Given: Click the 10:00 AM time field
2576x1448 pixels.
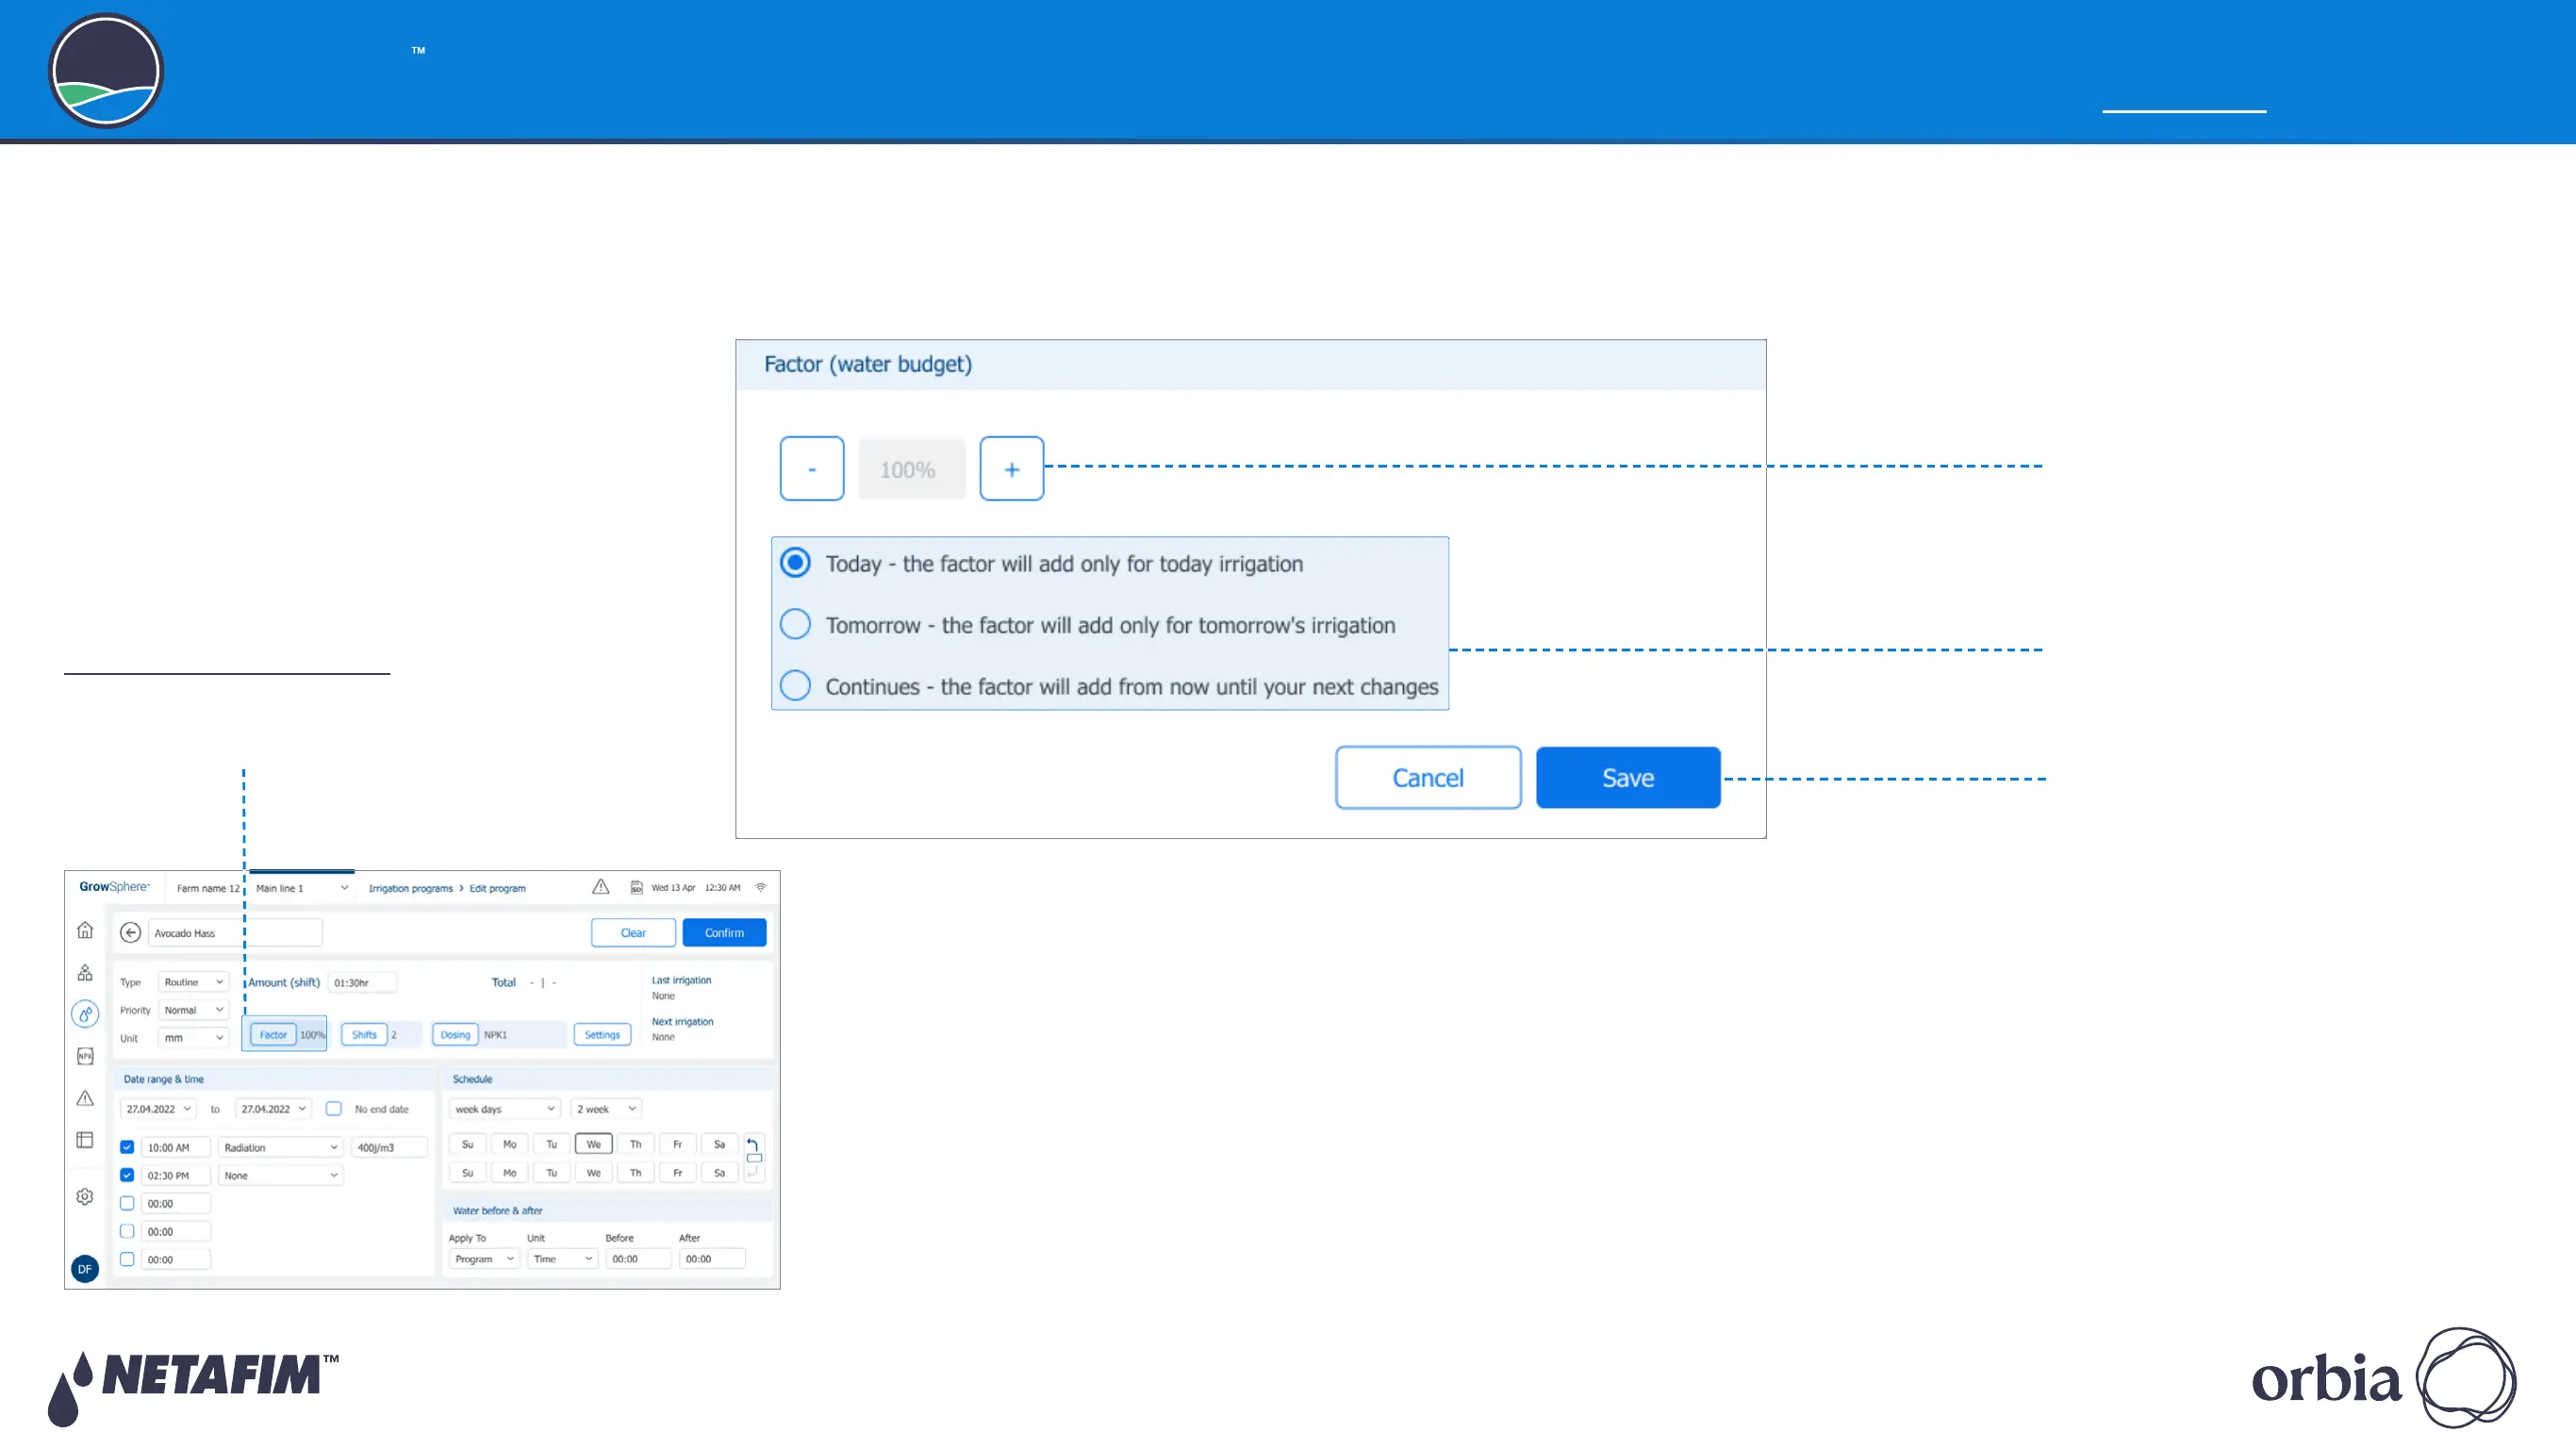Looking at the screenshot, I should 176,1148.
